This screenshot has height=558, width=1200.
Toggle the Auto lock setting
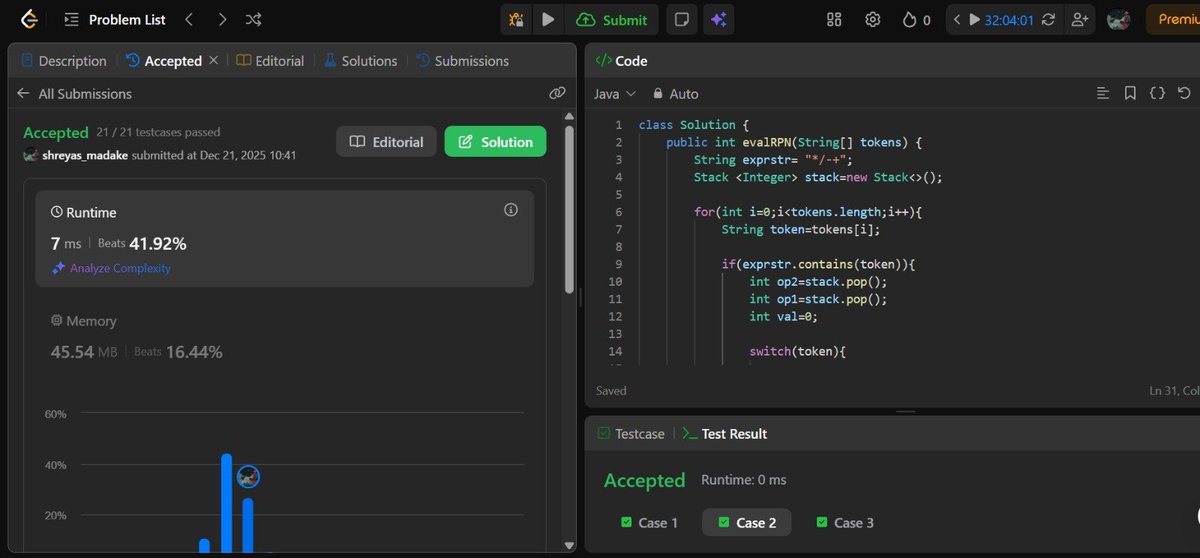tap(675, 94)
